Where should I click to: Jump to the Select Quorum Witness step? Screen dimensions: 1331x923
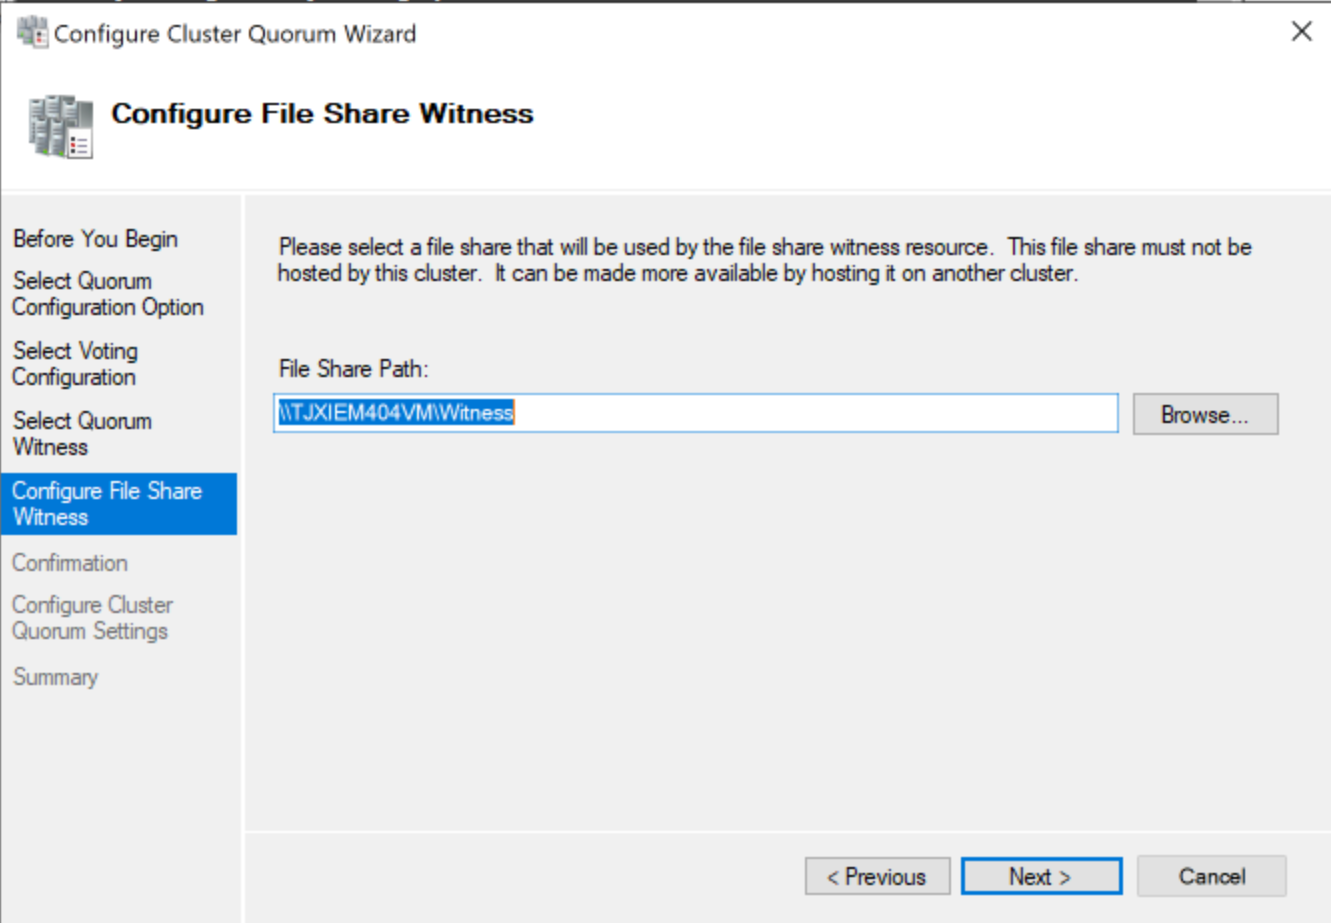tap(82, 434)
